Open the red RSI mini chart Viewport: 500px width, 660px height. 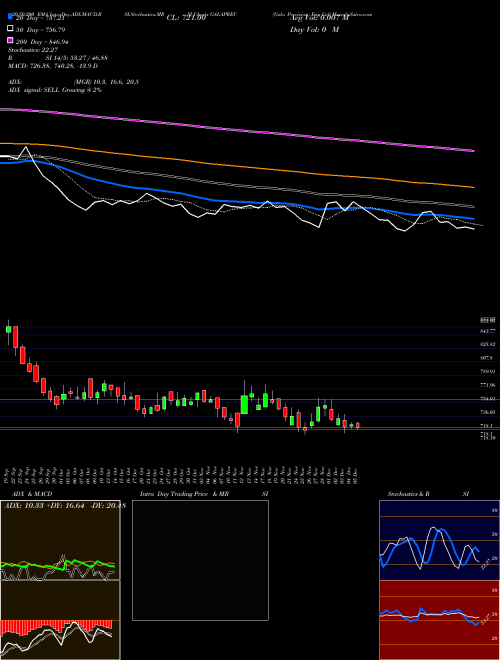tap(439, 620)
